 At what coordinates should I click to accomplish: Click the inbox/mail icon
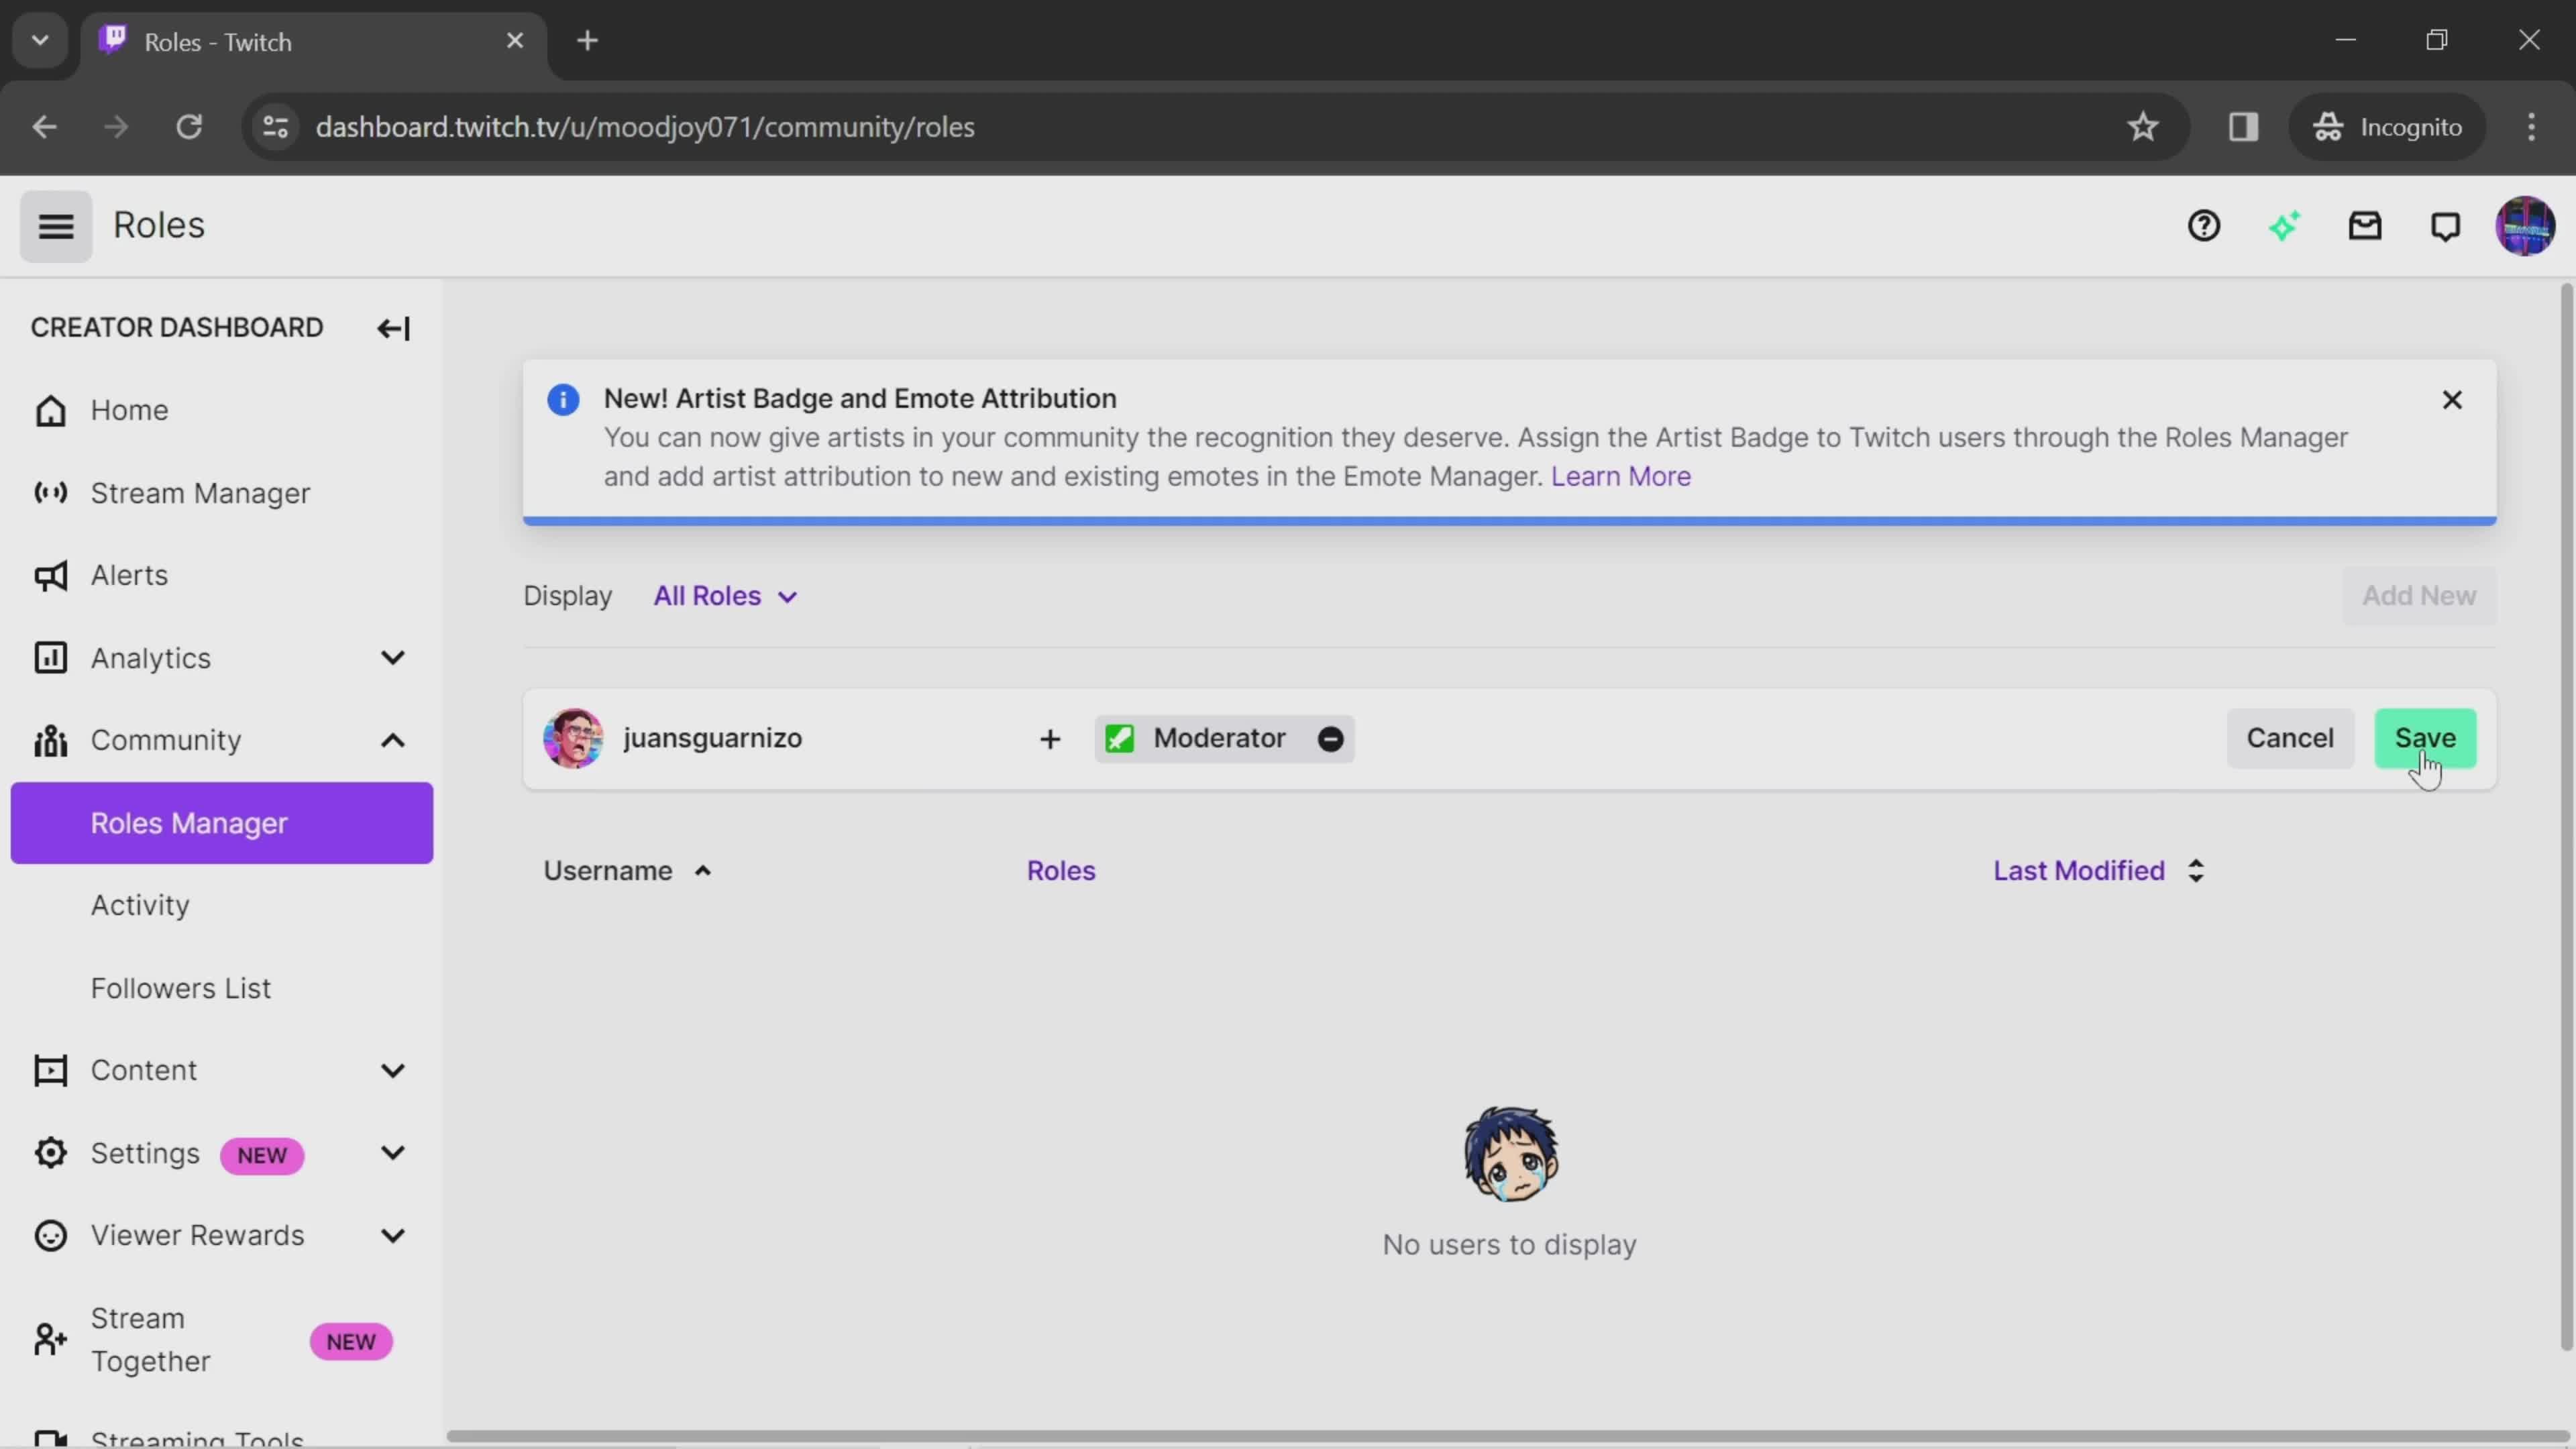2365,225
